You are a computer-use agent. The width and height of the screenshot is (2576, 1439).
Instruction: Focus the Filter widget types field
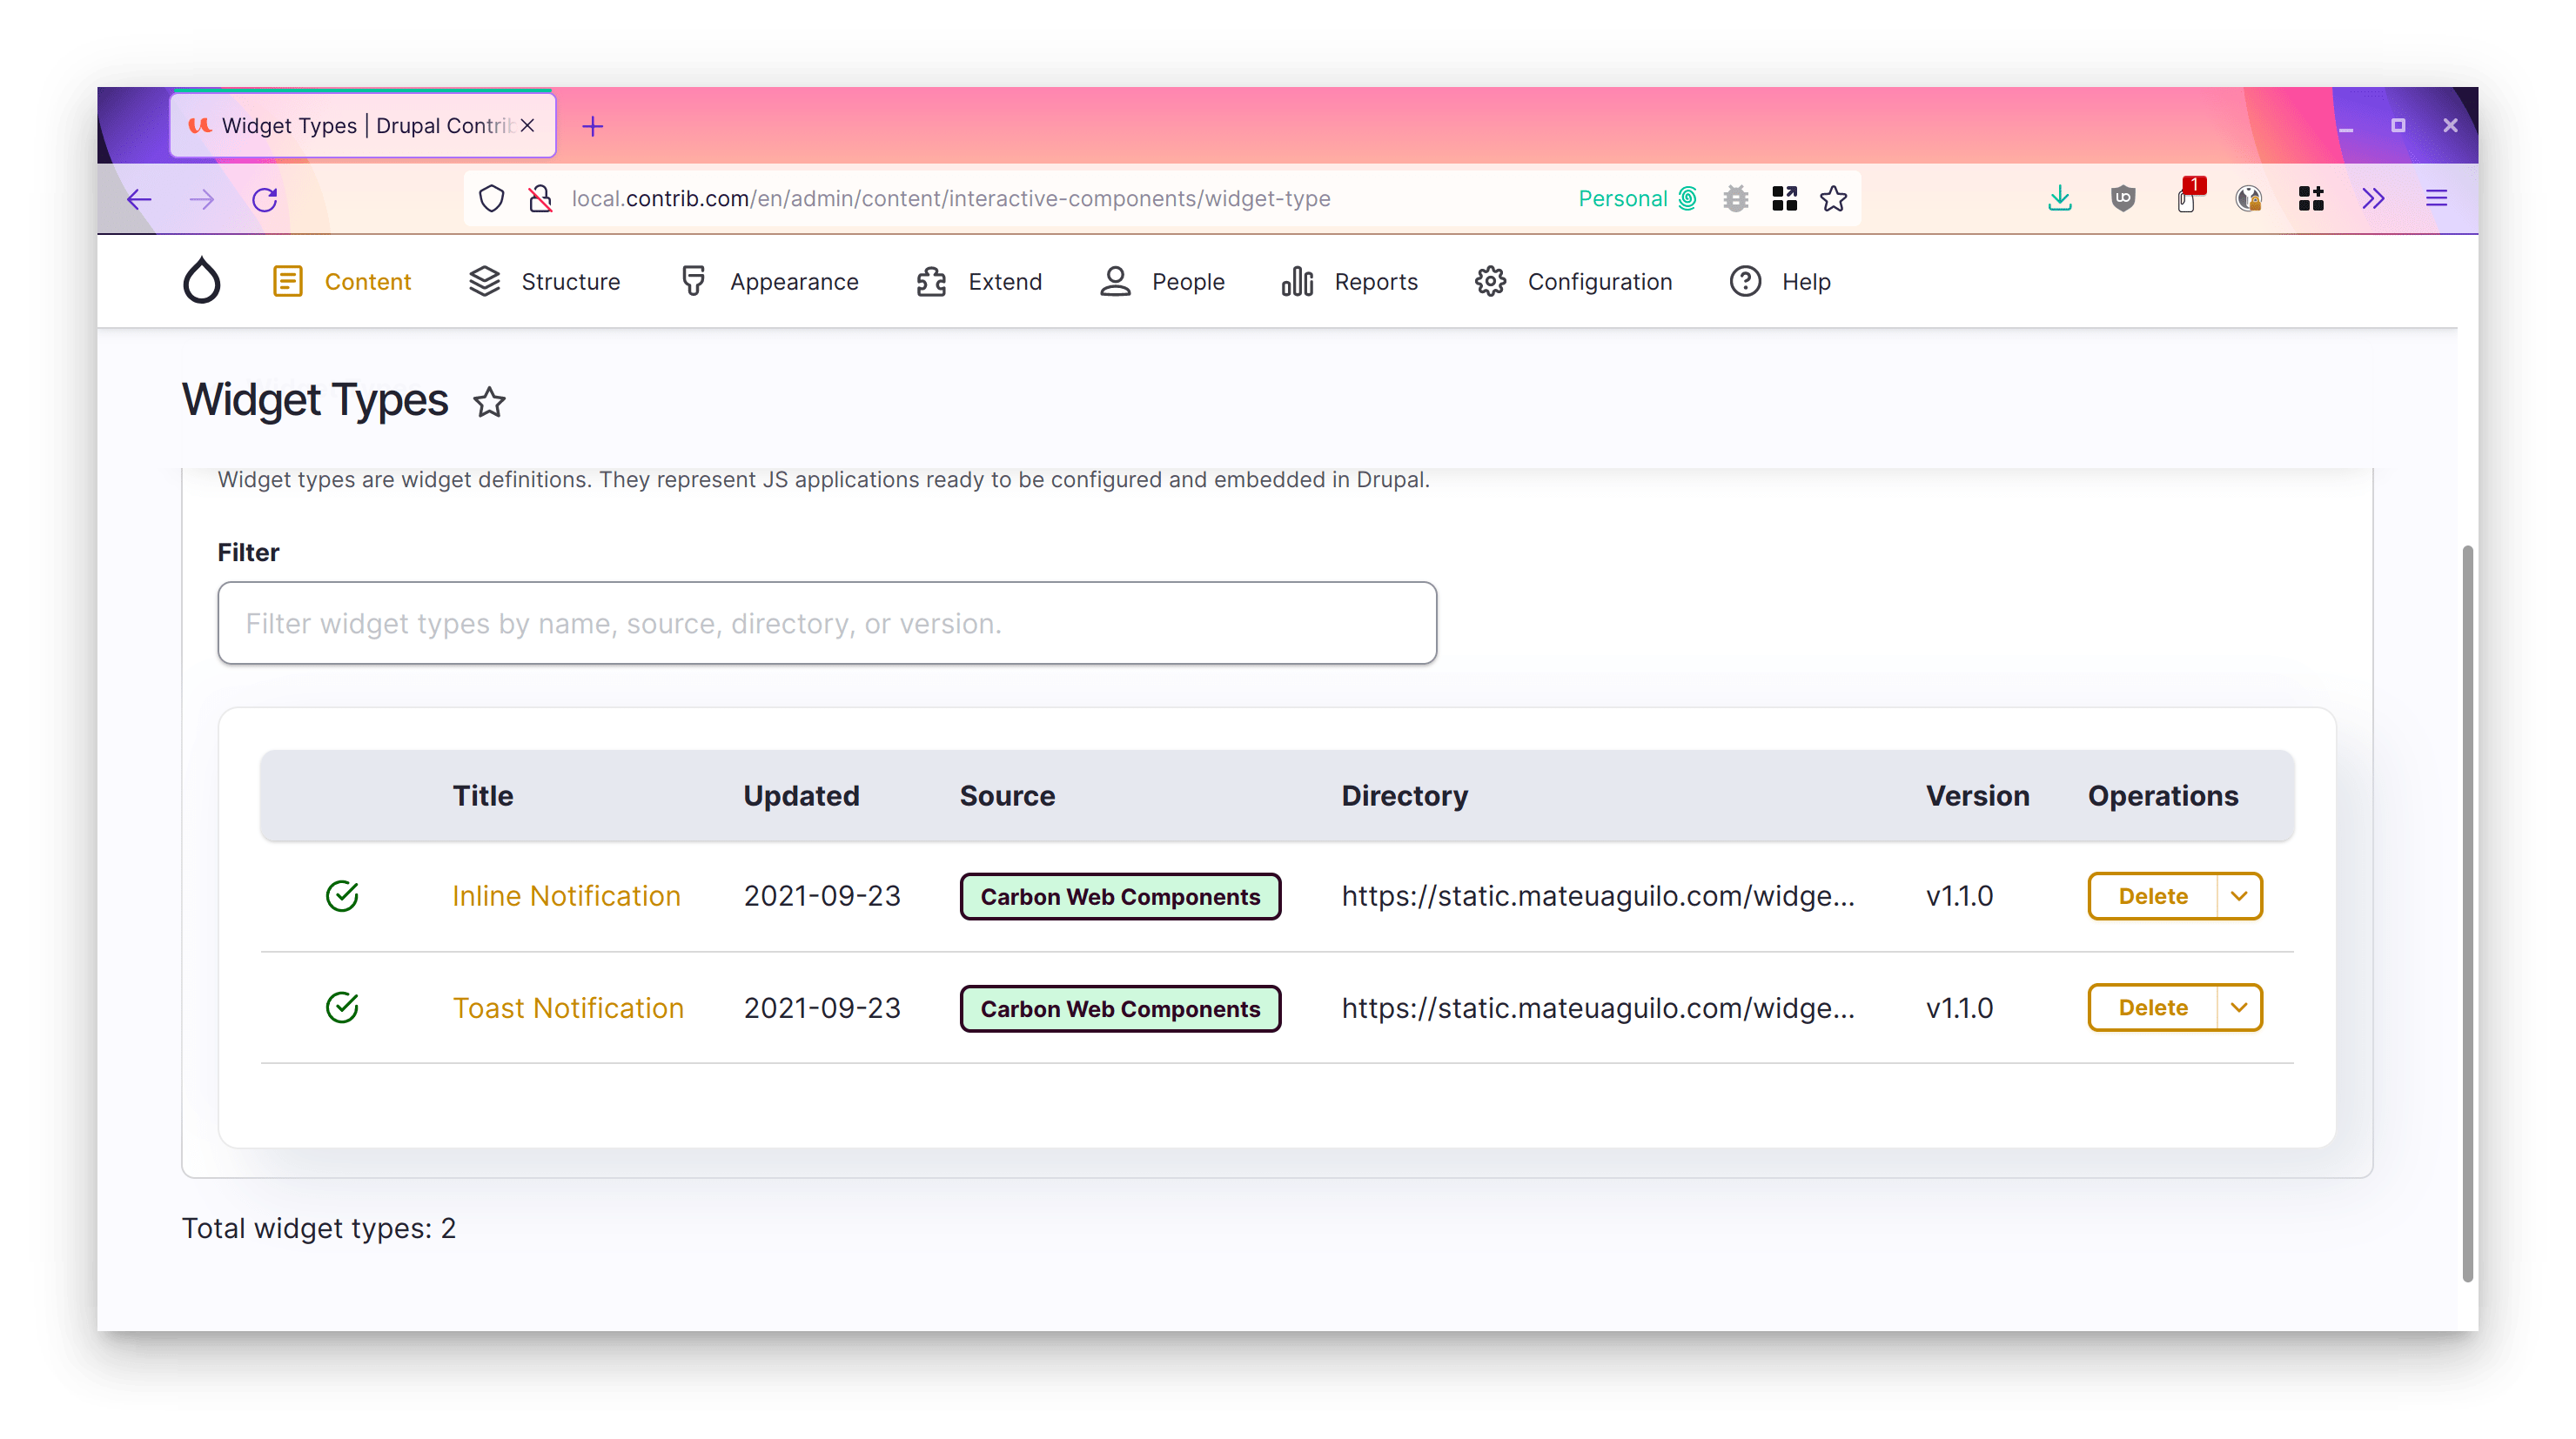click(x=827, y=623)
